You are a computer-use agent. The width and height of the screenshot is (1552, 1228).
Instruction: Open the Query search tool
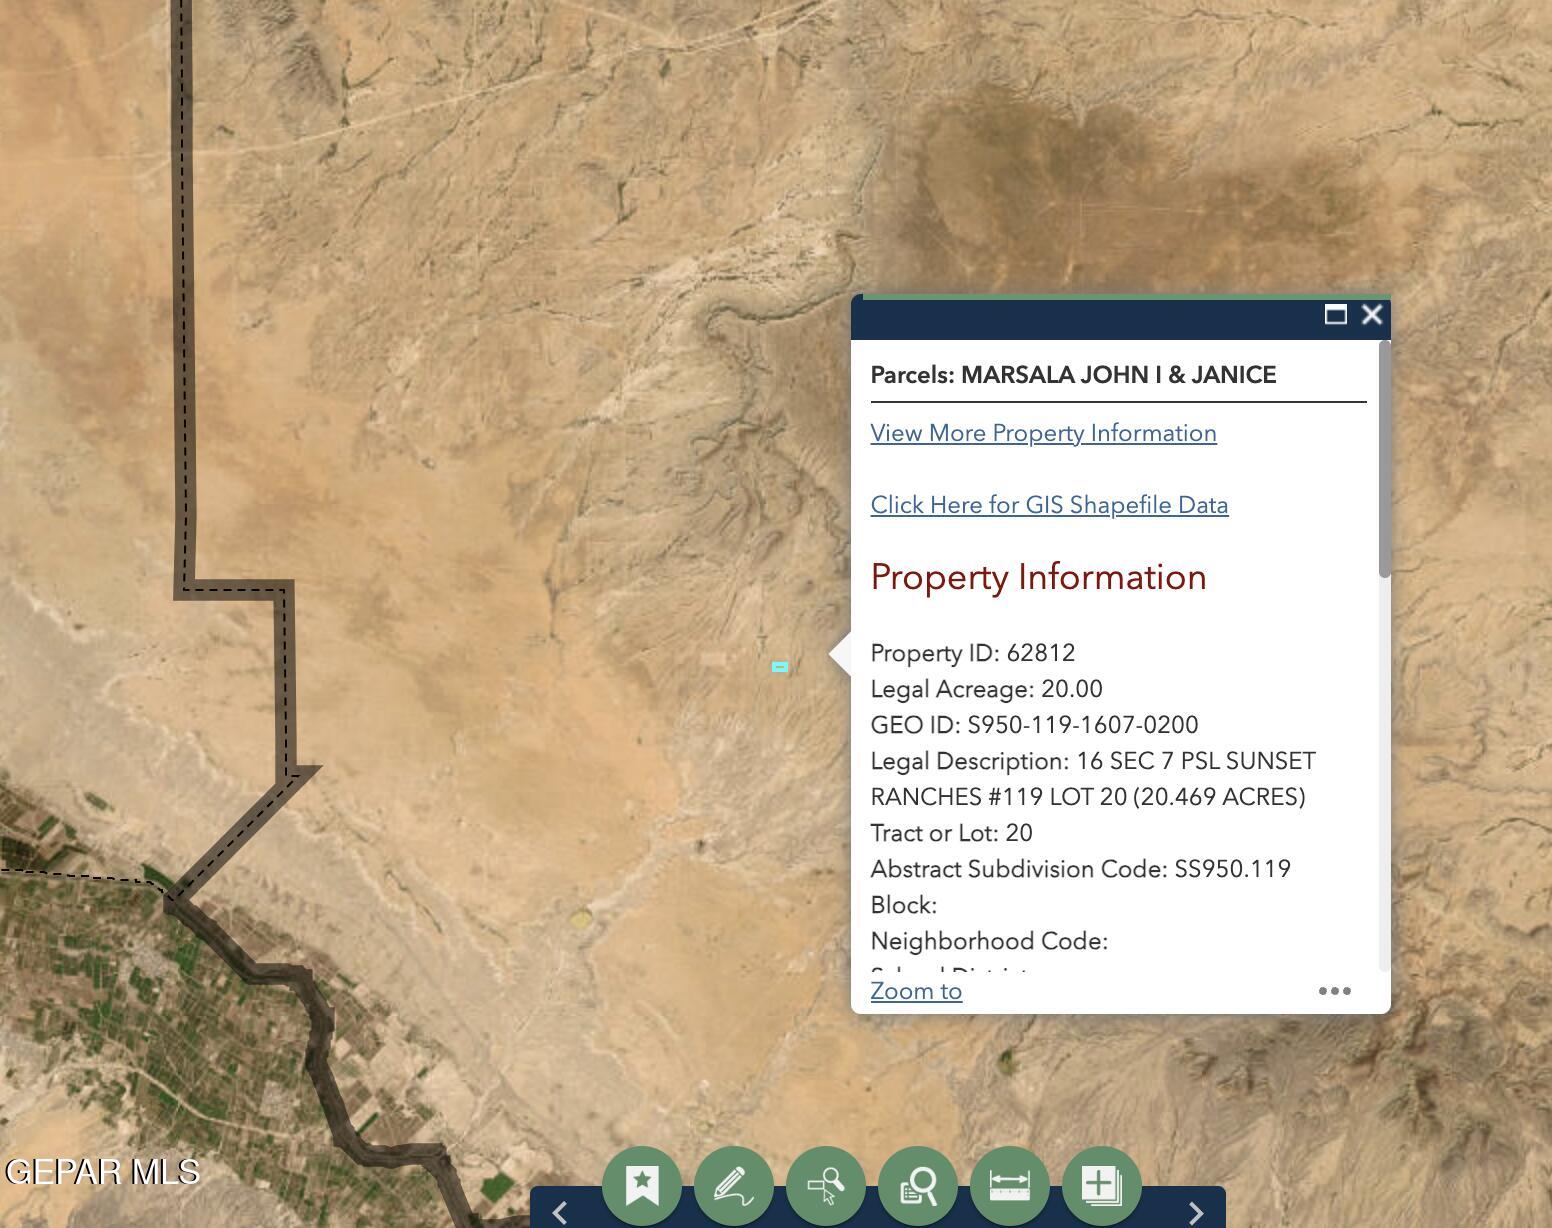(x=918, y=1185)
